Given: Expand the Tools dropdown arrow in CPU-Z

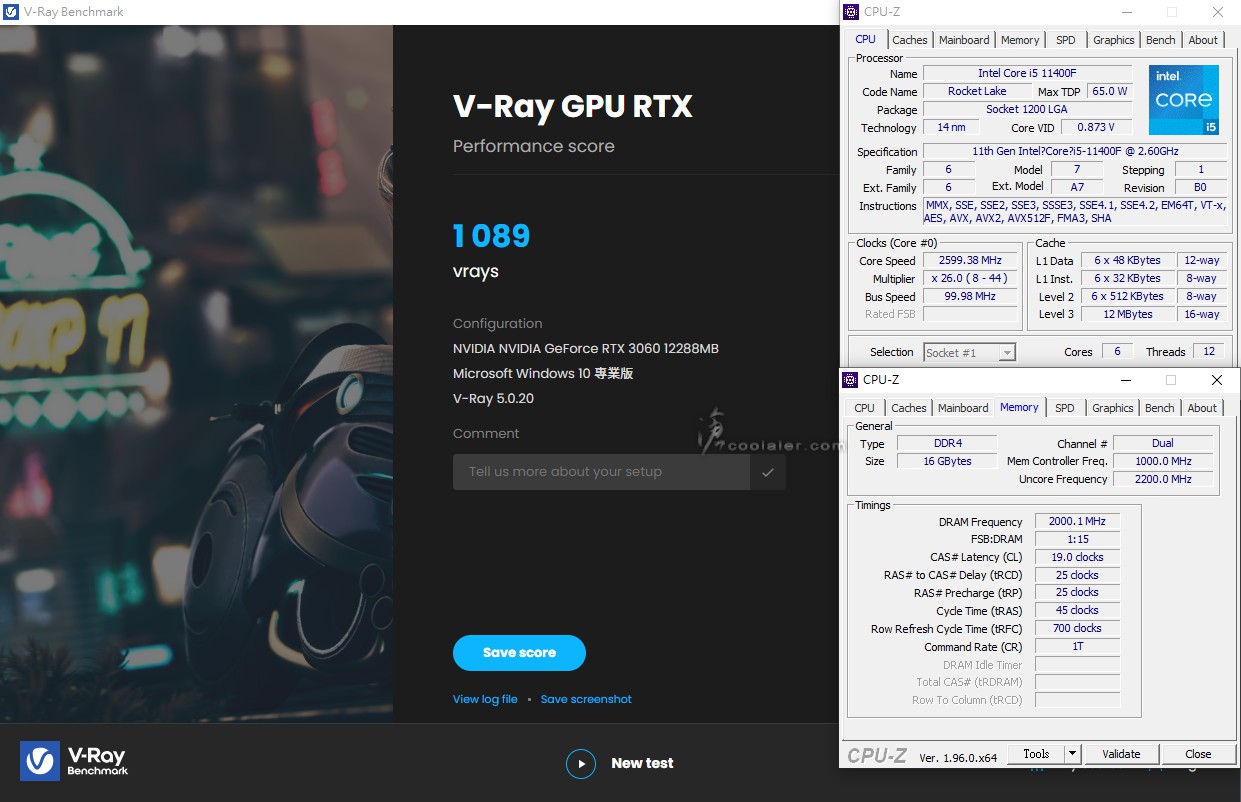Looking at the screenshot, I should pyautogui.click(x=1072, y=754).
